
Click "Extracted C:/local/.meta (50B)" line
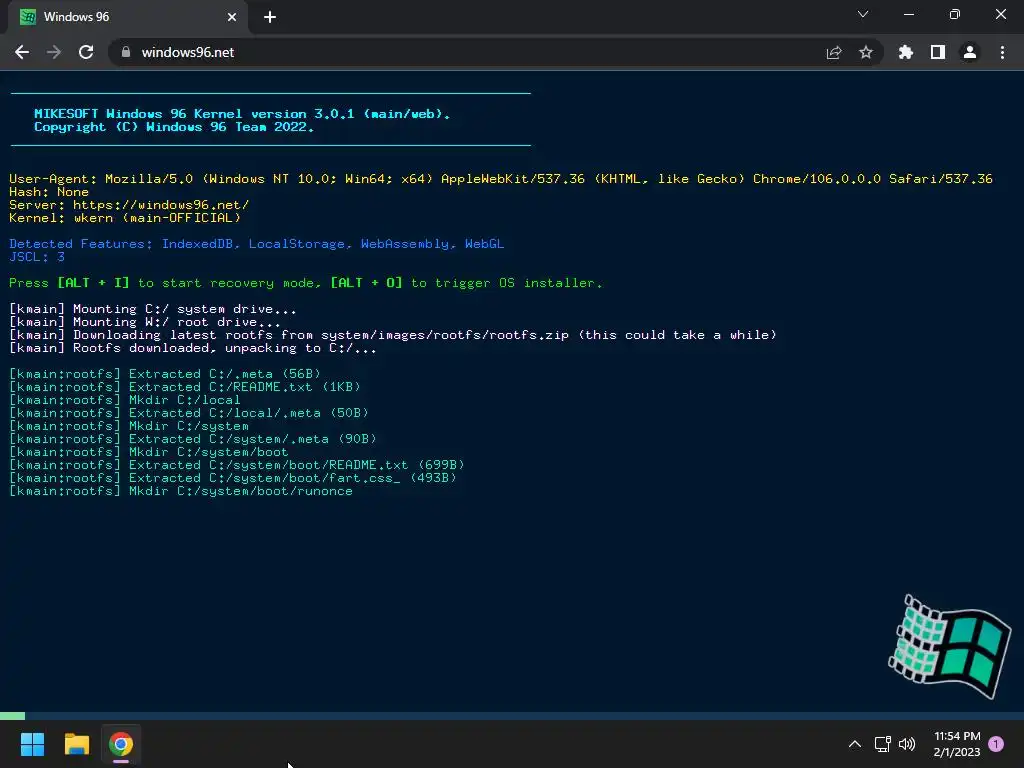189,413
